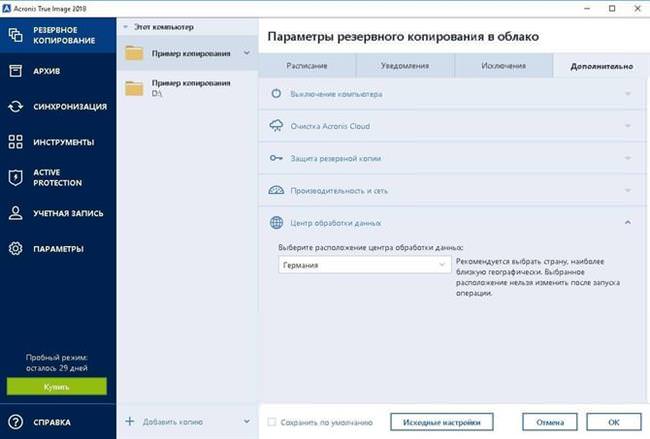This screenshot has height=439, width=650.
Task: Click the green Купить button
Action: pos(57,386)
